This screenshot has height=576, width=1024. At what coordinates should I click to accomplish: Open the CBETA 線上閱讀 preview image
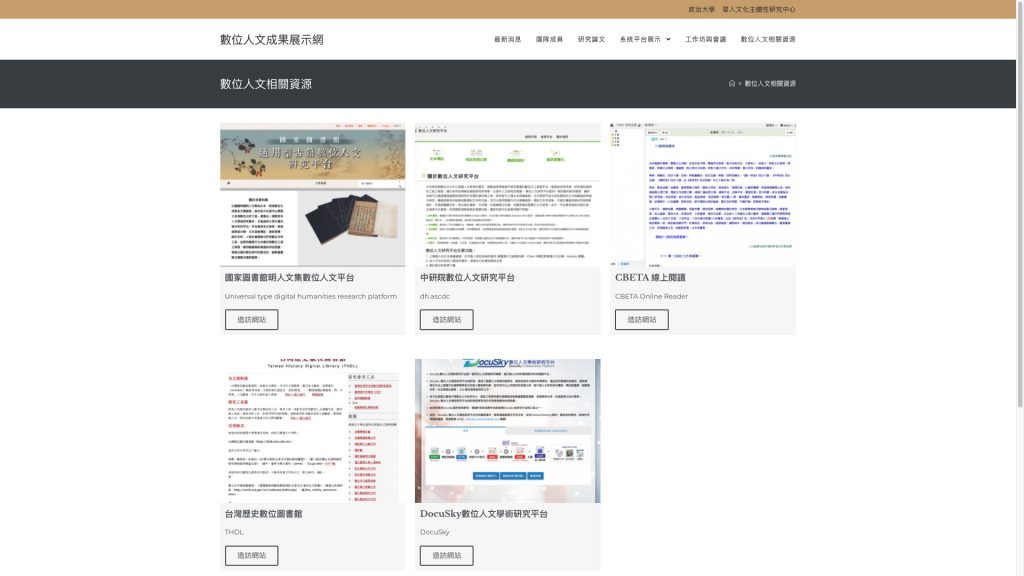point(703,195)
